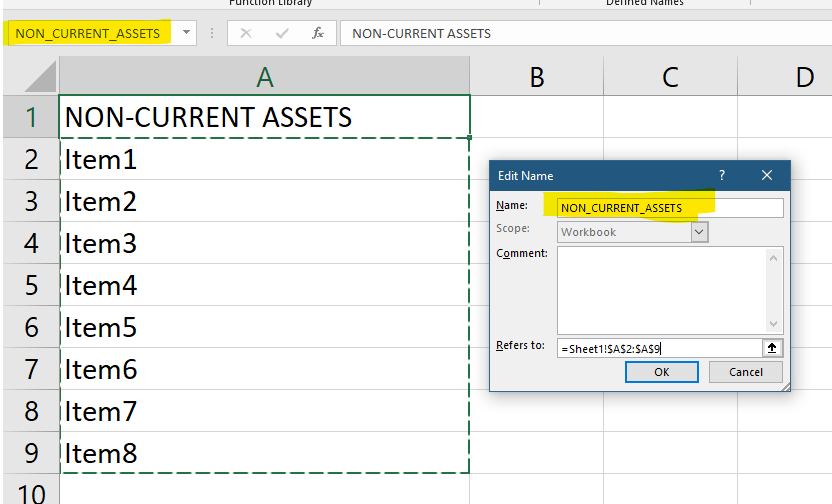Click cell A1 NON-CURRENT ASSETS
Image resolution: width=832 pixels, height=504 pixels.
(x=264, y=117)
